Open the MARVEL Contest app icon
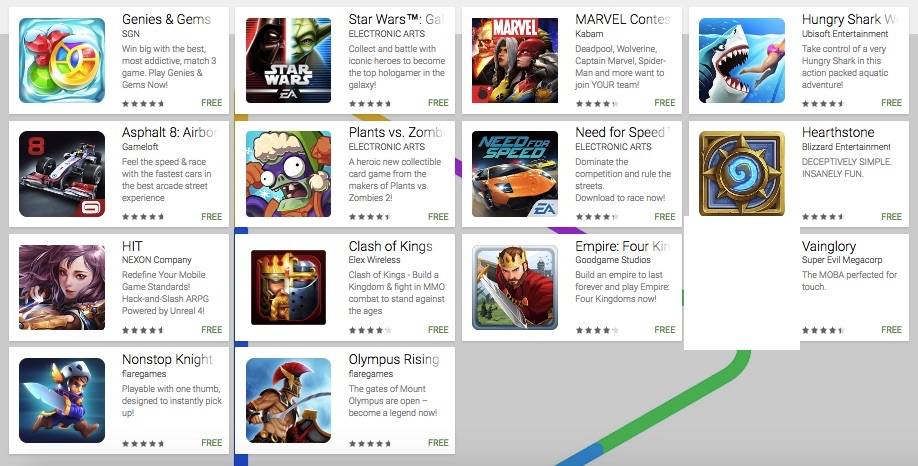The image size is (918, 466). [x=515, y=60]
